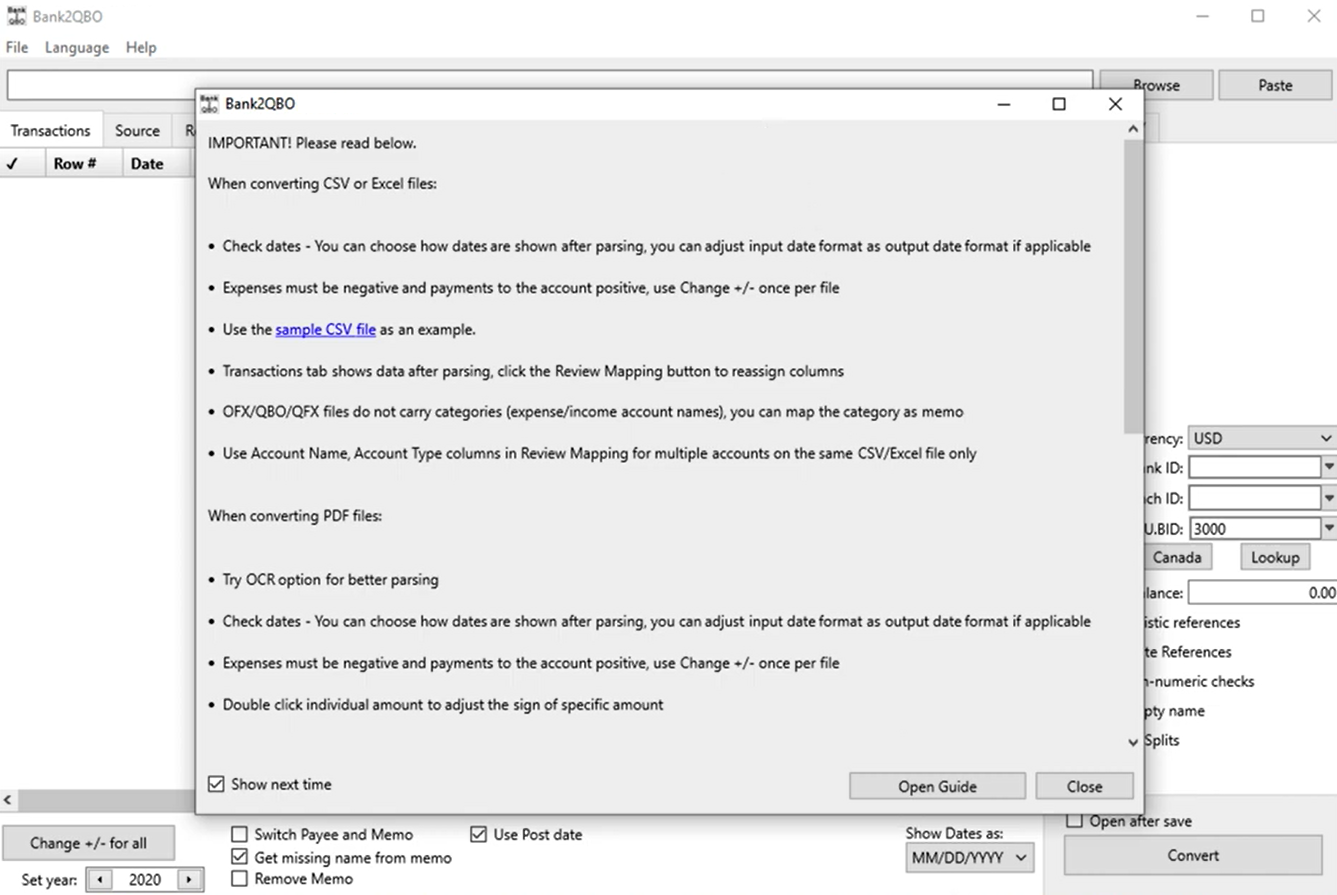Screen dimensions: 1337x895
Task: Toggle Get missing name from memo
Action: coord(239,857)
